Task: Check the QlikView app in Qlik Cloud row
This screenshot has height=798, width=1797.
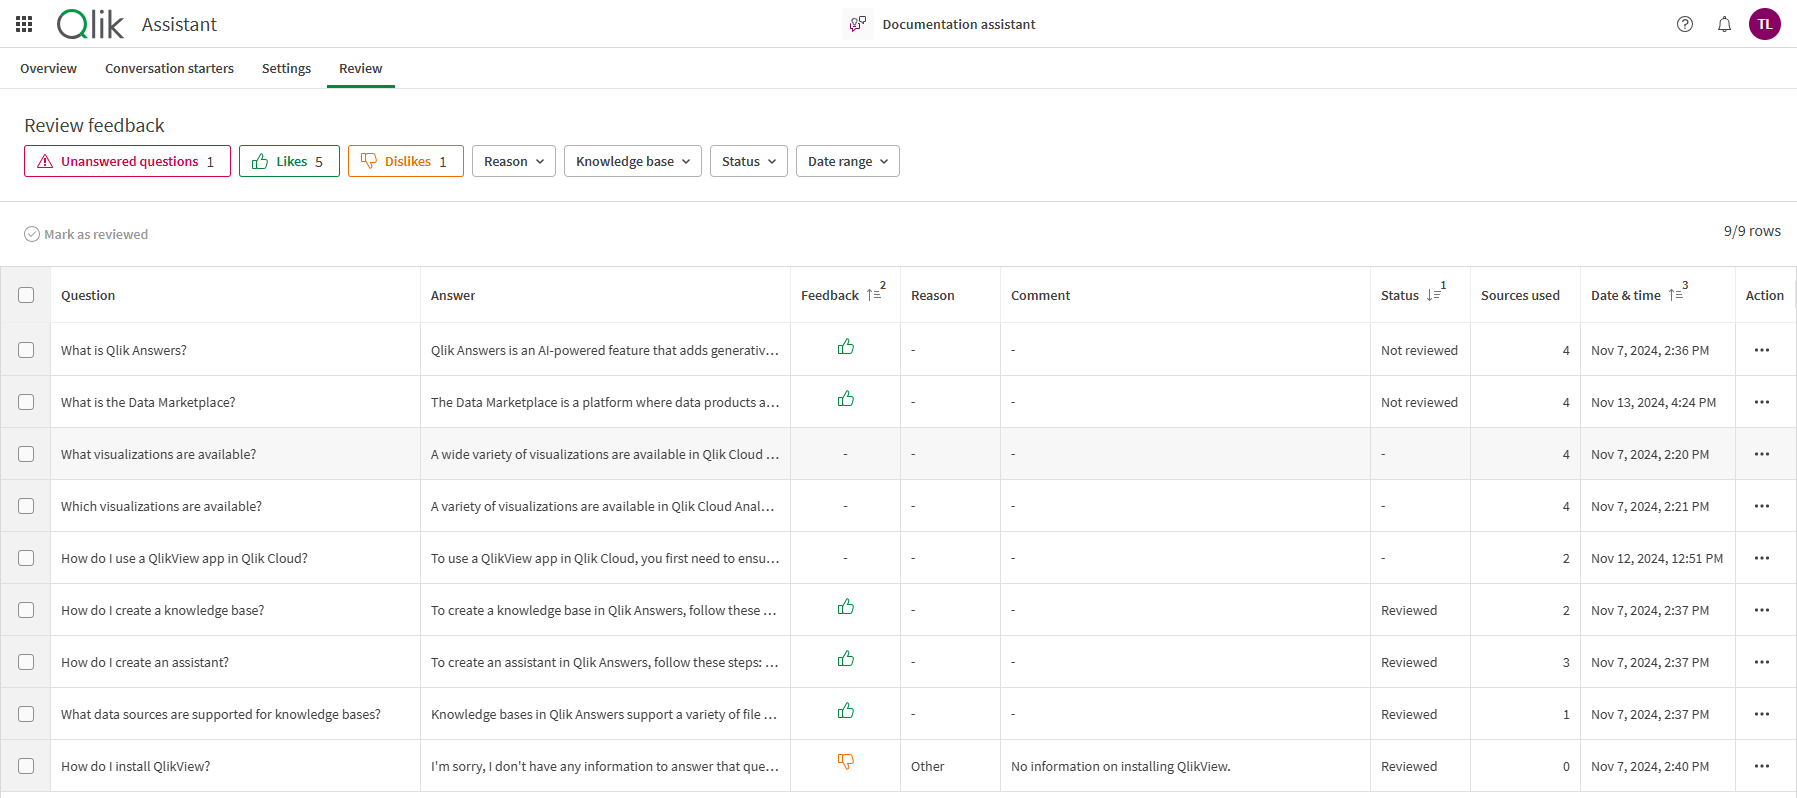Action: 26,558
